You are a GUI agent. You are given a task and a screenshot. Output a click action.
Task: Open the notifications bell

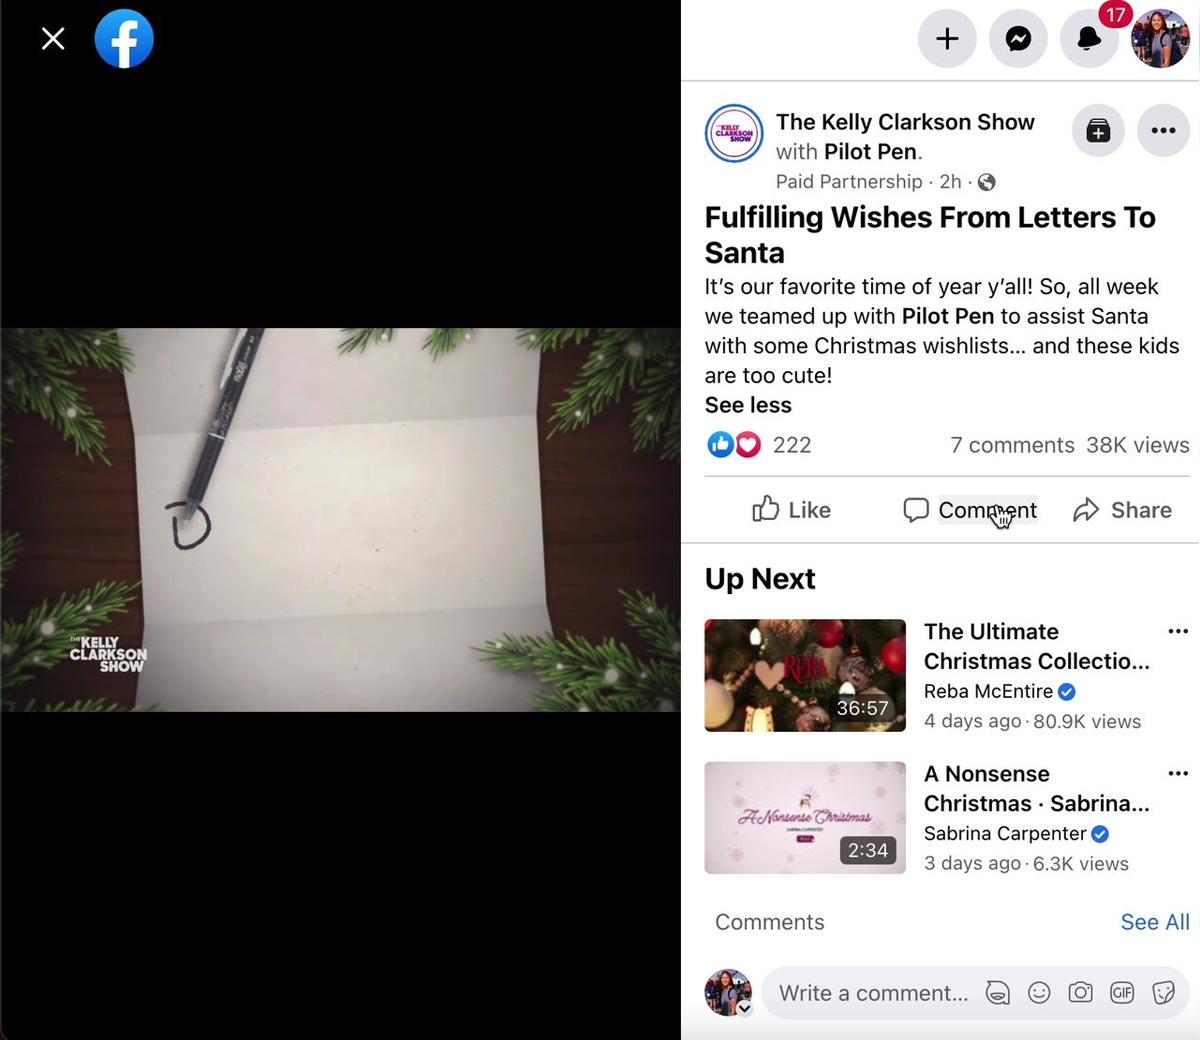click(x=1088, y=39)
